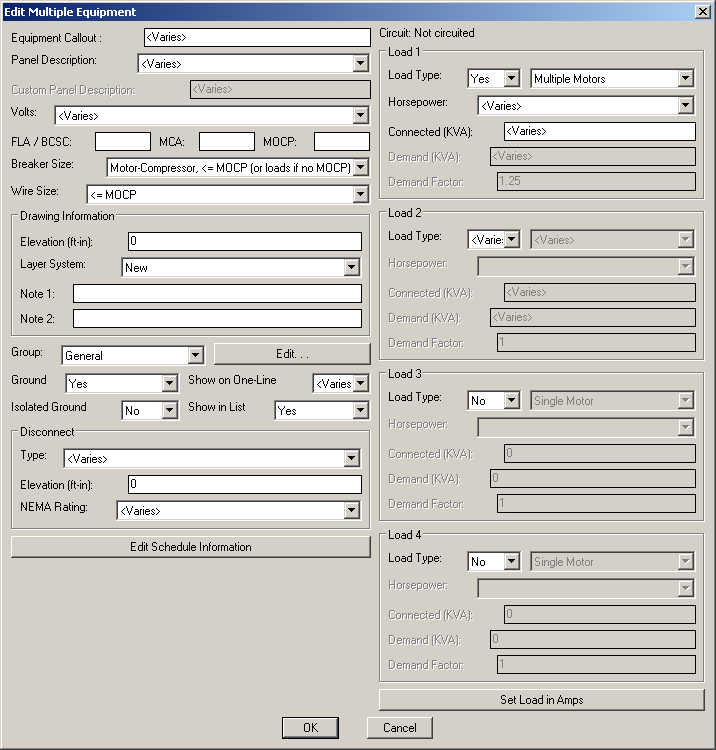Open the Show in List dropdown
This screenshot has width=716, height=750.
[x=321, y=410]
